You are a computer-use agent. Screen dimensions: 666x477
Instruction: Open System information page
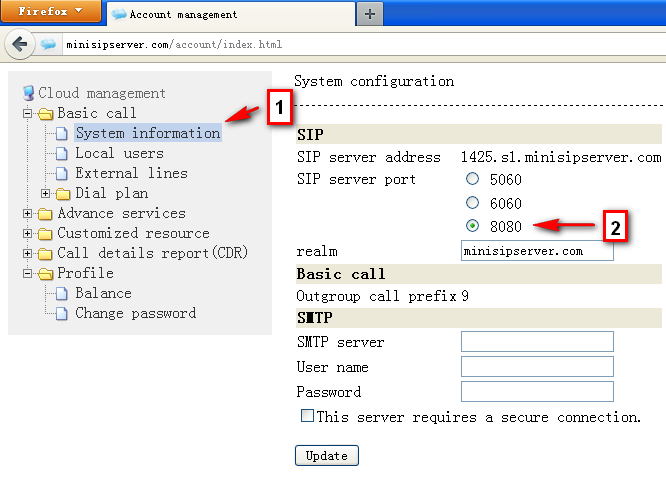click(x=148, y=133)
